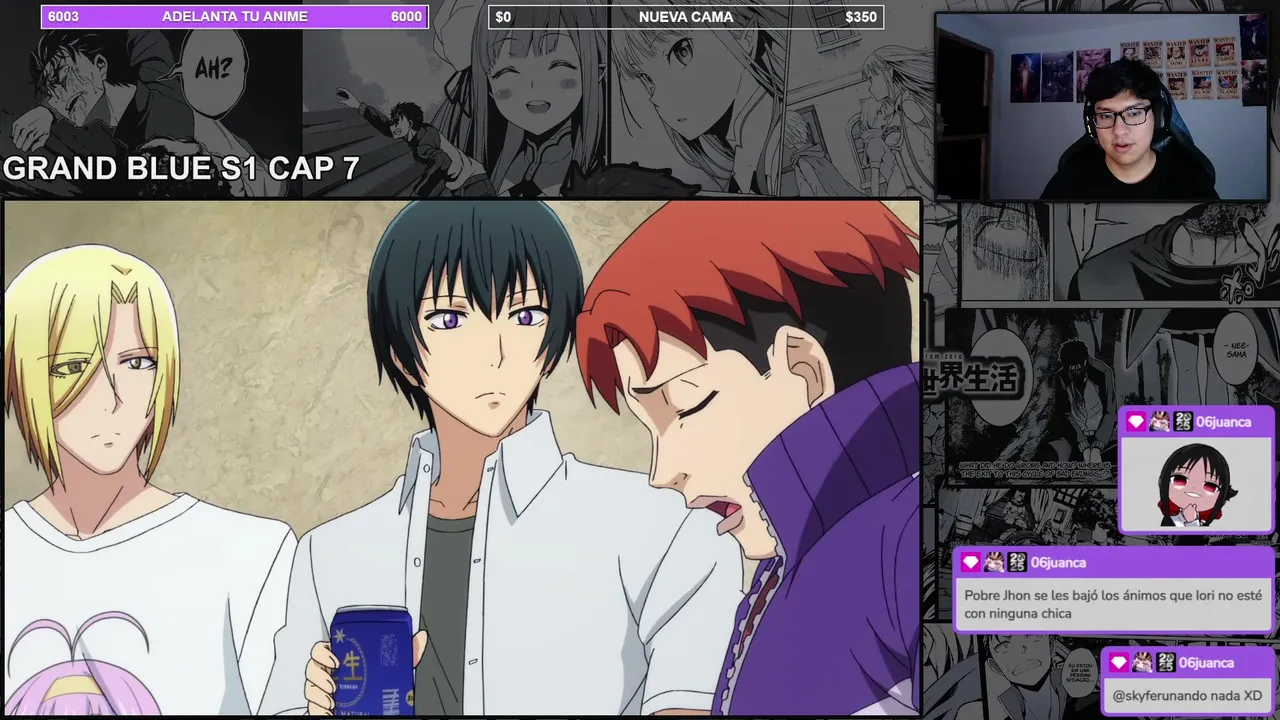Click the character badge above the emote message
The height and width of the screenshot is (720, 1280).
pos(1159,422)
